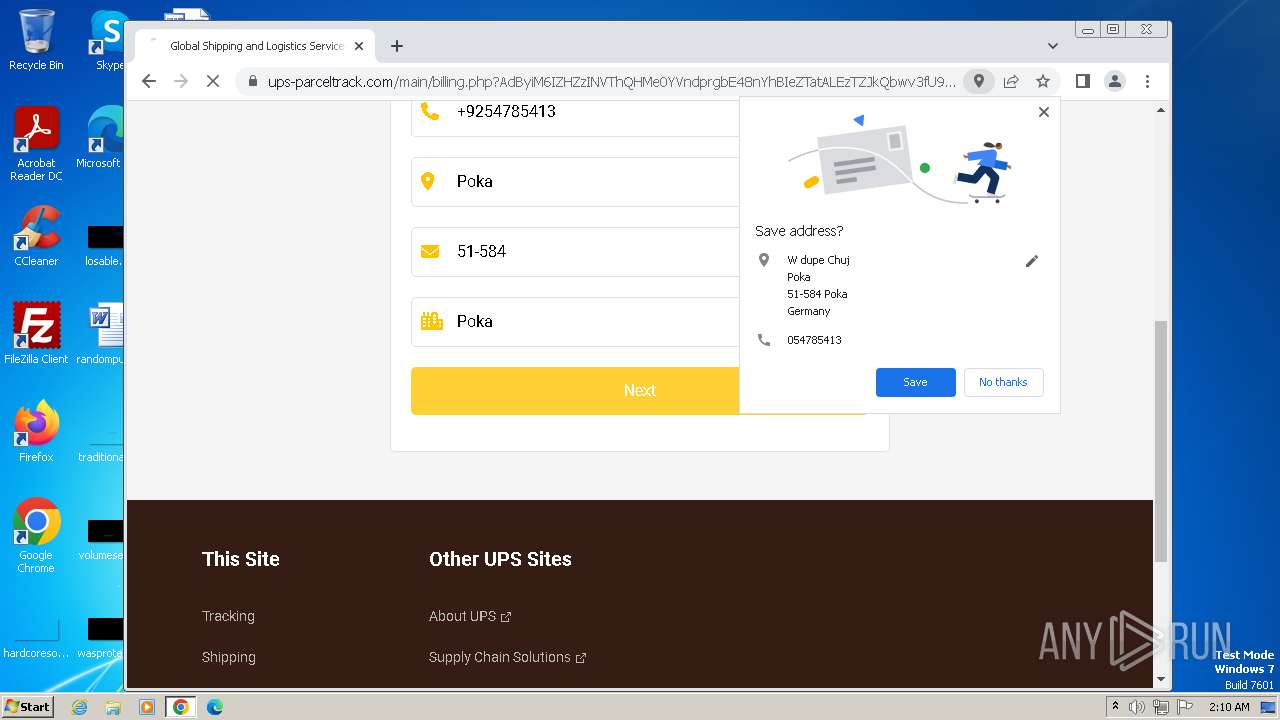Open the Recycle Bin desktop icon
The height and width of the screenshot is (720, 1280).
coord(36,40)
